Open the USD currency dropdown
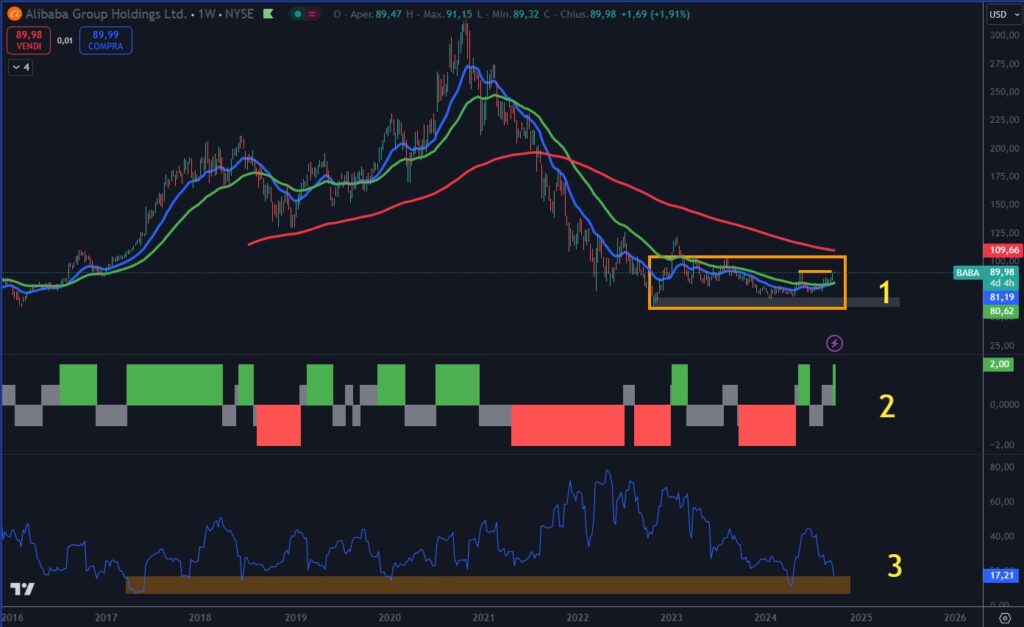 (1001, 14)
